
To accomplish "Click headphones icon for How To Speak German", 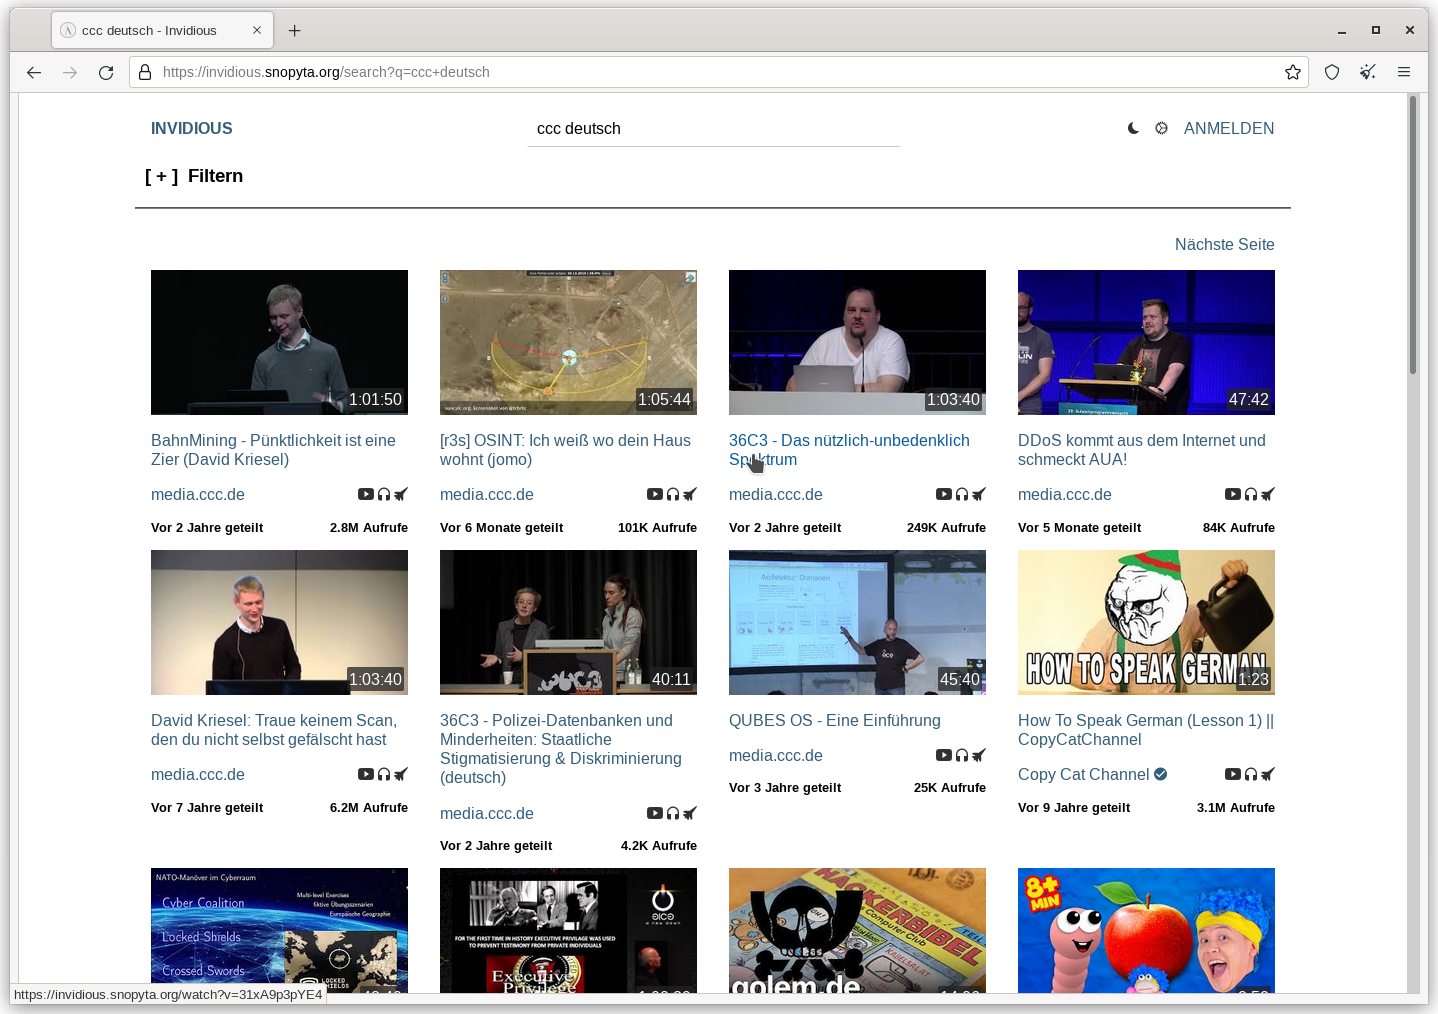I will 1251,774.
